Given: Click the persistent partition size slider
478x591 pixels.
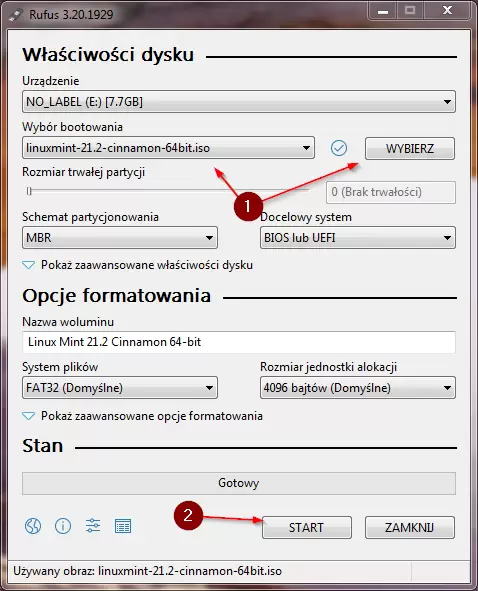Looking at the screenshot, I should point(168,191).
